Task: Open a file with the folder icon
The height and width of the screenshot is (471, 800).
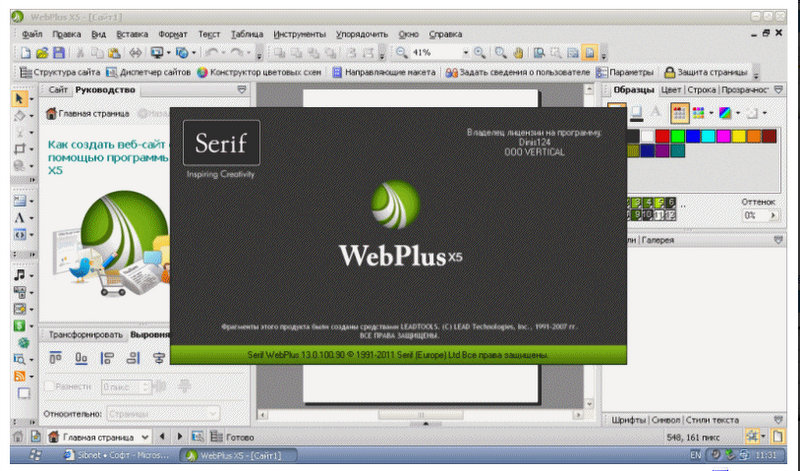Action: [42, 53]
